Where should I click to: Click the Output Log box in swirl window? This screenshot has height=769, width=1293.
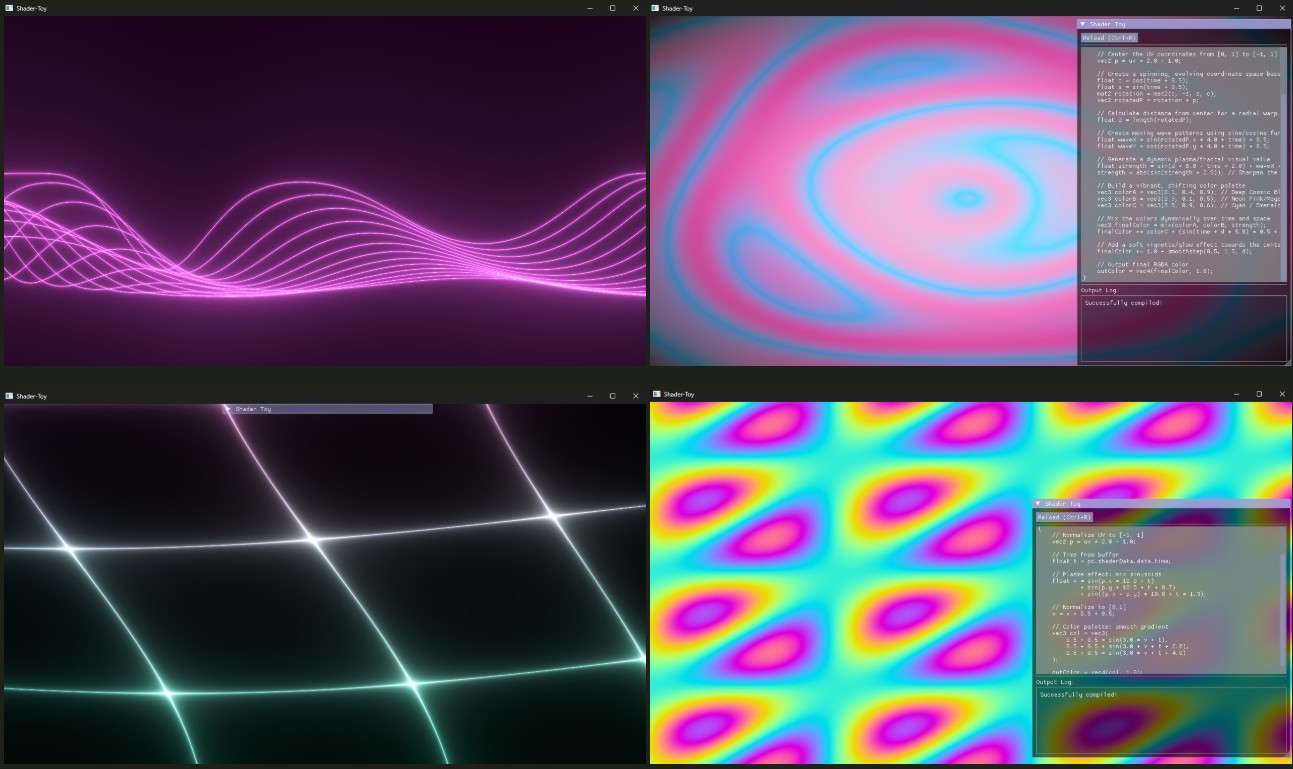tap(1183, 328)
